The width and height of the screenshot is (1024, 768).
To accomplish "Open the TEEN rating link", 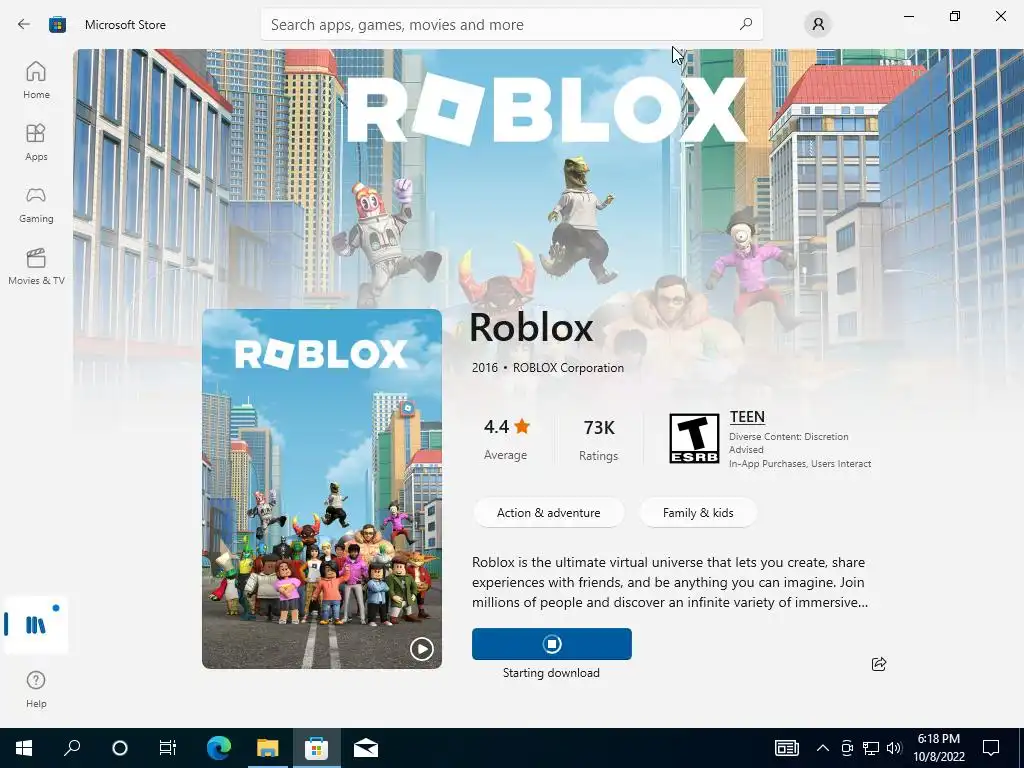I will pyautogui.click(x=747, y=417).
